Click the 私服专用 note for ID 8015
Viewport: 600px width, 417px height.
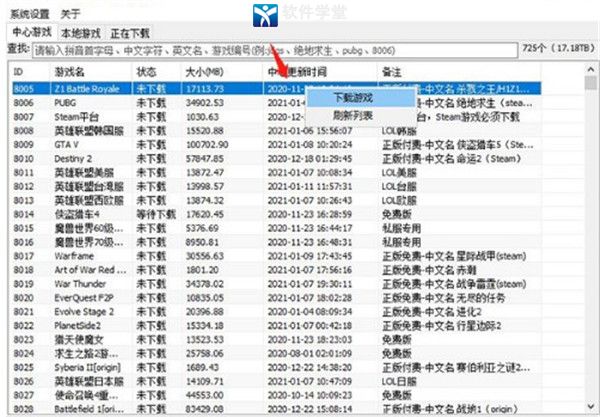pyautogui.click(x=401, y=228)
